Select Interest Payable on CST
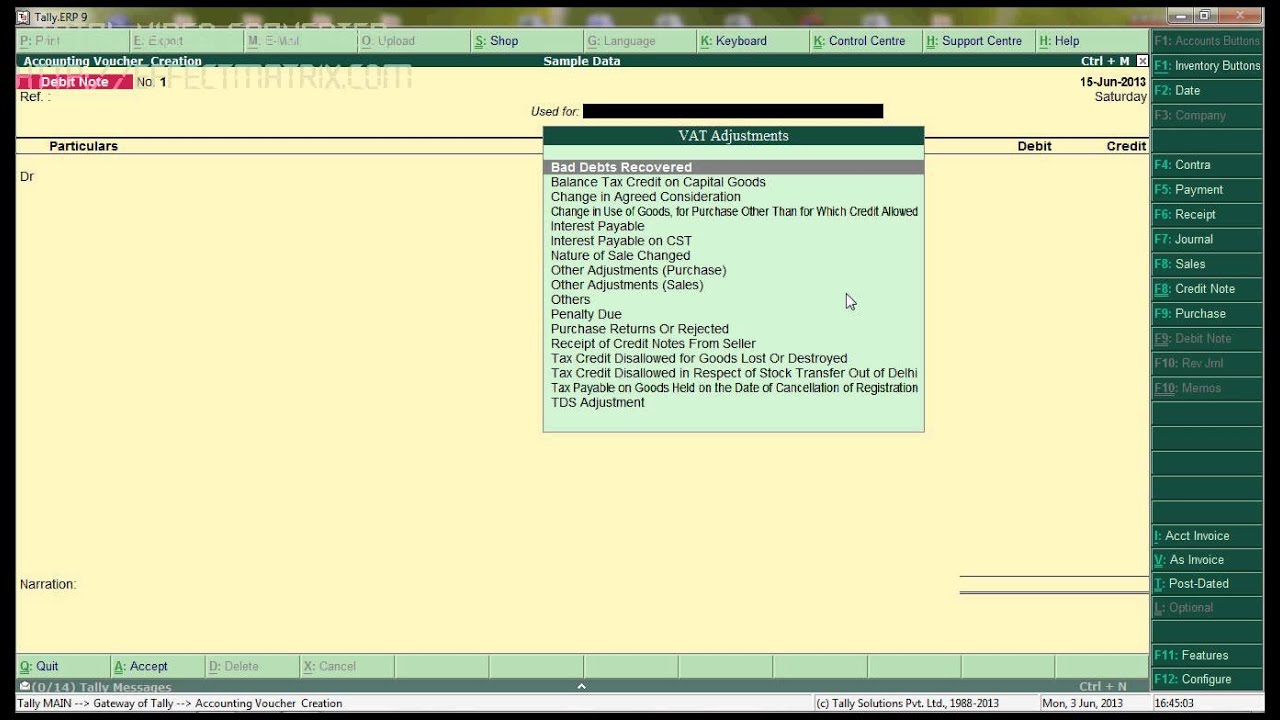The width and height of the screenshot is (1280, 720). pos(621,241)
